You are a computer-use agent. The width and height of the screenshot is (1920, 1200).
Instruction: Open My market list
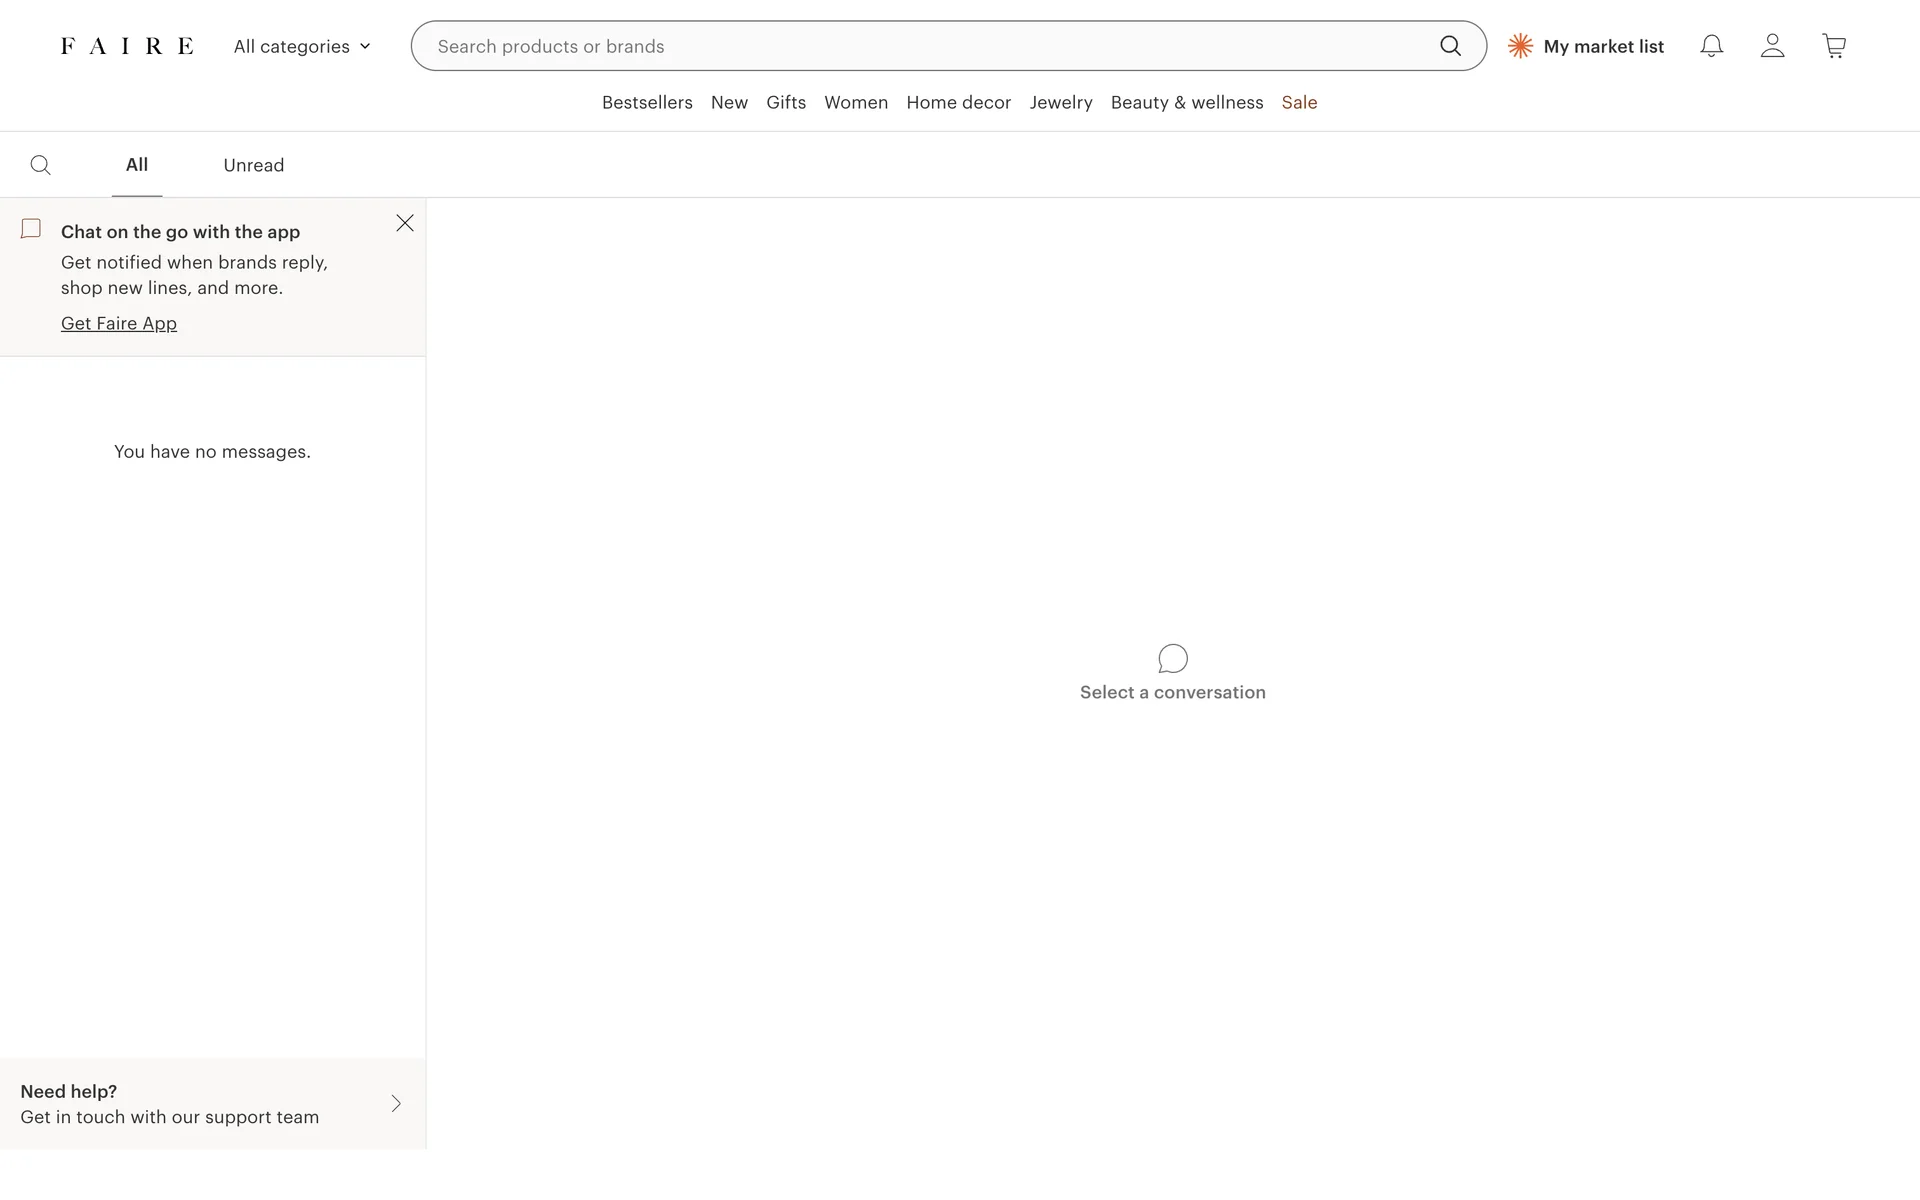tap(1603, 46)
